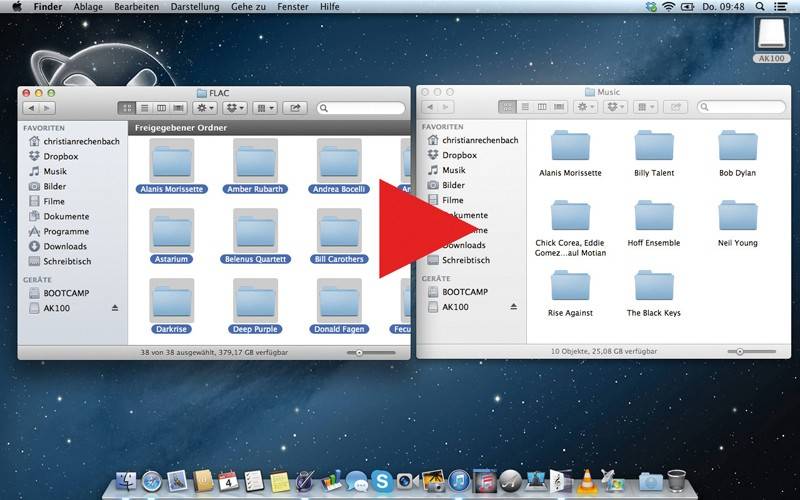Click search field in Music window
This screenshot has height=500, width=800.
pyautogui.click(x=741, y=107)
